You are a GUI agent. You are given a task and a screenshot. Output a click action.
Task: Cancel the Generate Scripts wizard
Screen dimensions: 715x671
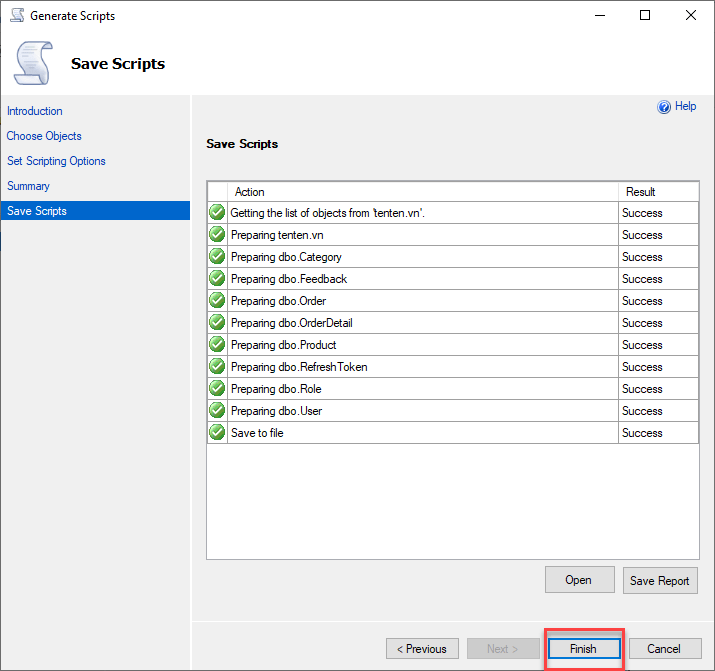665,649
